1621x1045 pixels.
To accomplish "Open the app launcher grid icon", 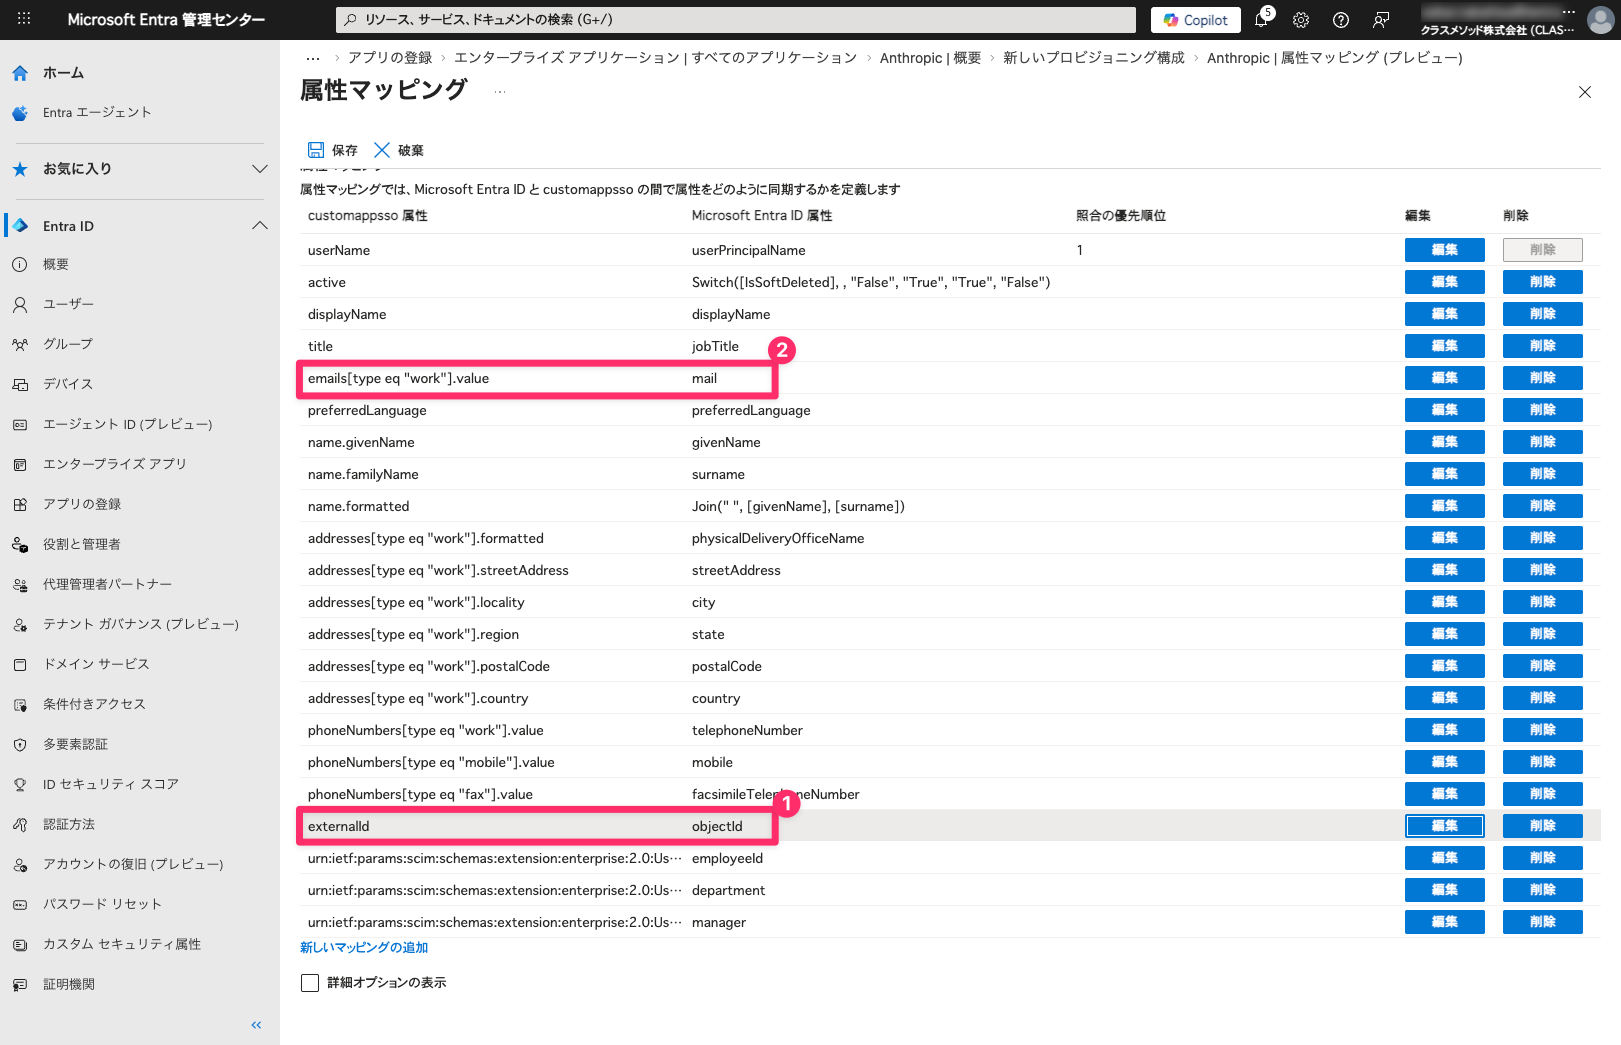I will [x=24, y=19].
